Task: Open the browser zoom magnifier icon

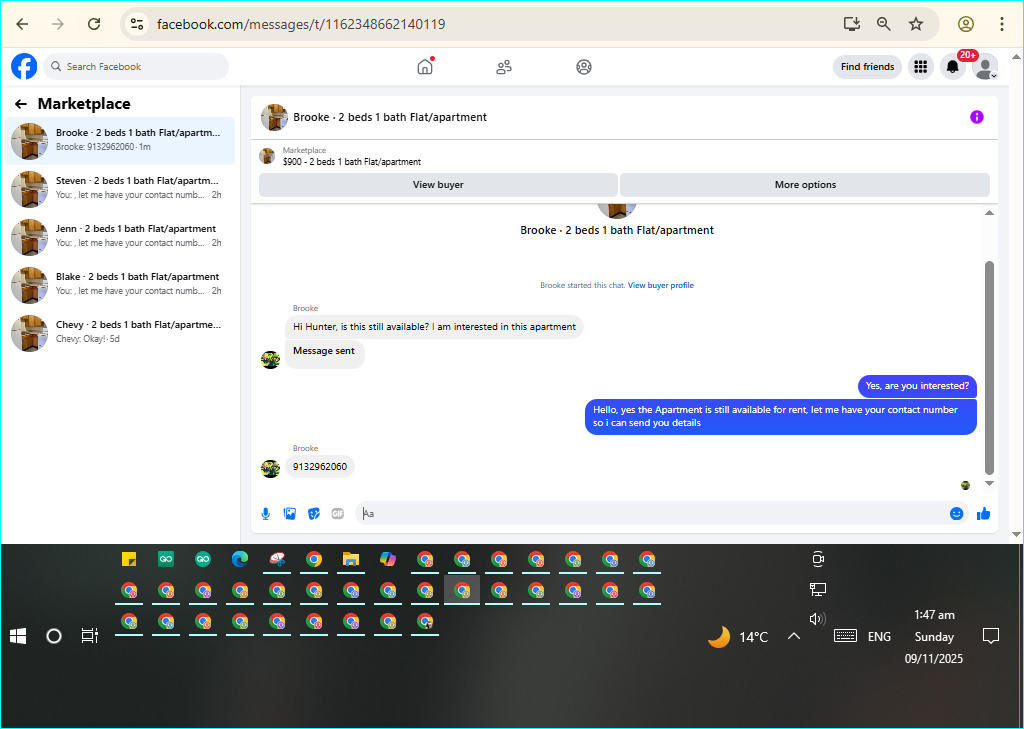Action: pos(884,24)
